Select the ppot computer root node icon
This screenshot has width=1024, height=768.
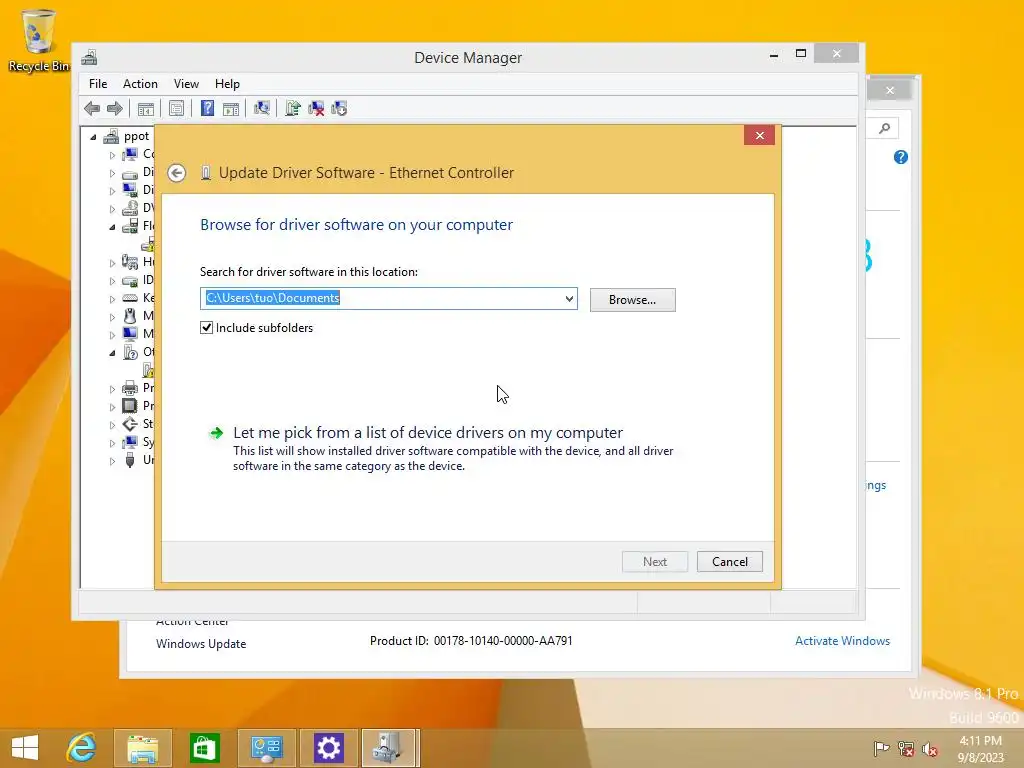(112, 136)
